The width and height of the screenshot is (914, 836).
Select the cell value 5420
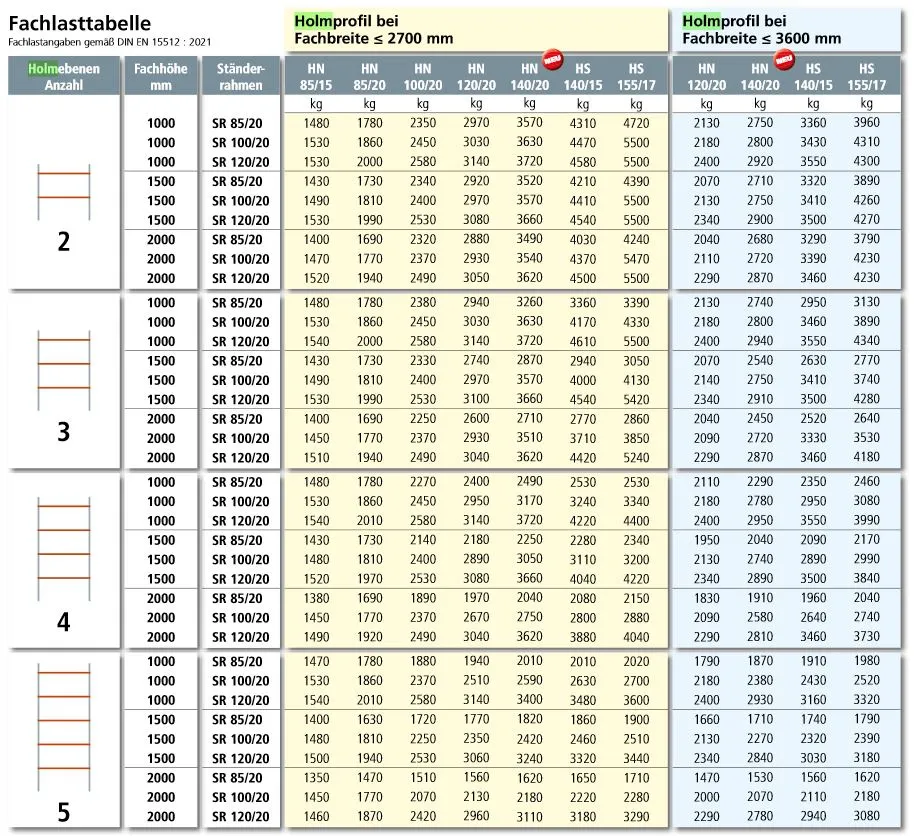pos(636,399)
